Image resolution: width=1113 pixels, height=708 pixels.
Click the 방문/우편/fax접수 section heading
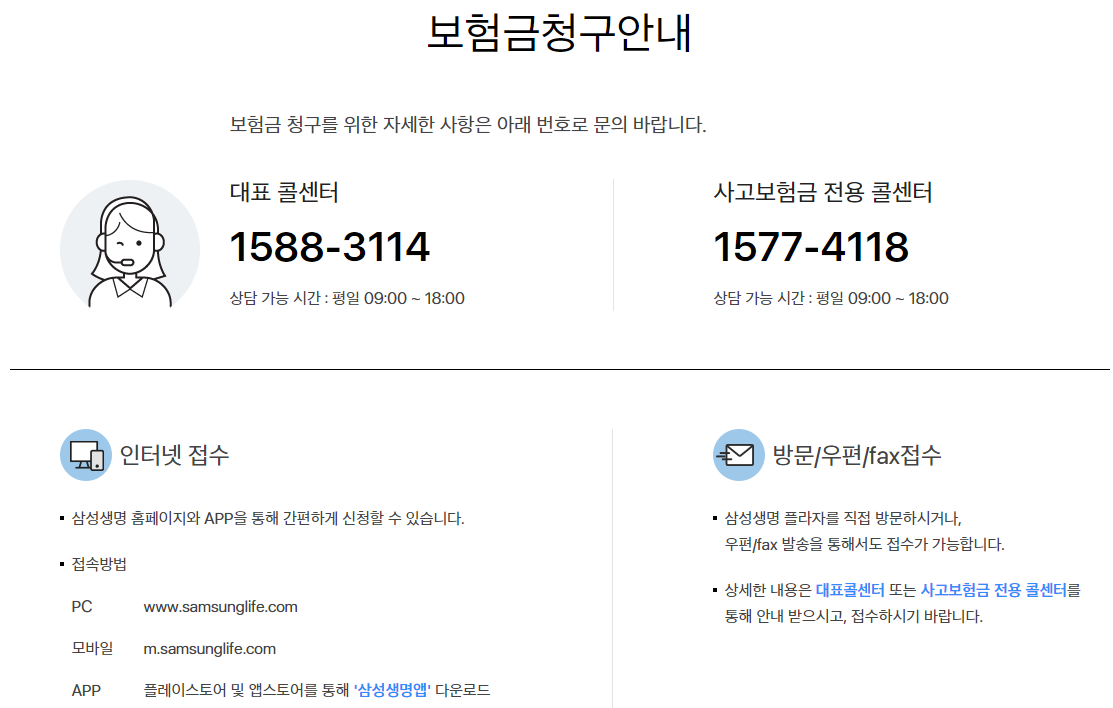857,454
